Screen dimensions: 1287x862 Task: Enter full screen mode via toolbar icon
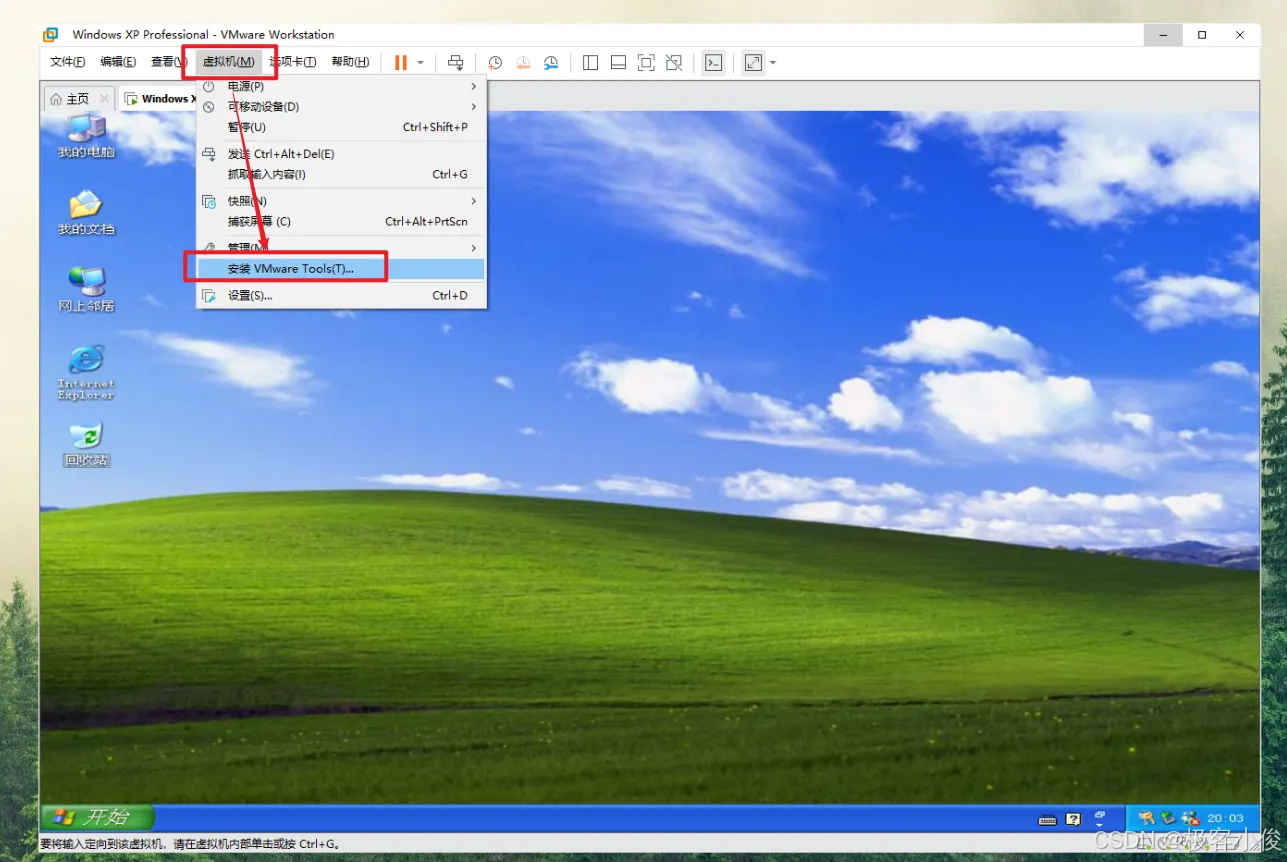pos(646,63)
